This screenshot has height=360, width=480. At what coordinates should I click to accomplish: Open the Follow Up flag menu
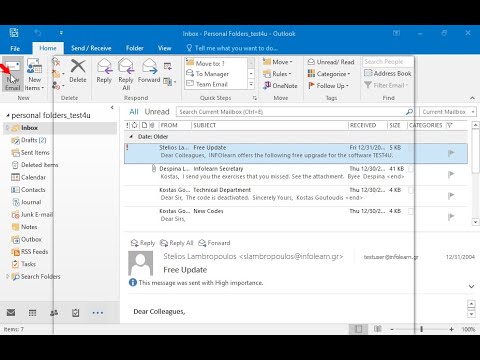[x=328, y=86]
